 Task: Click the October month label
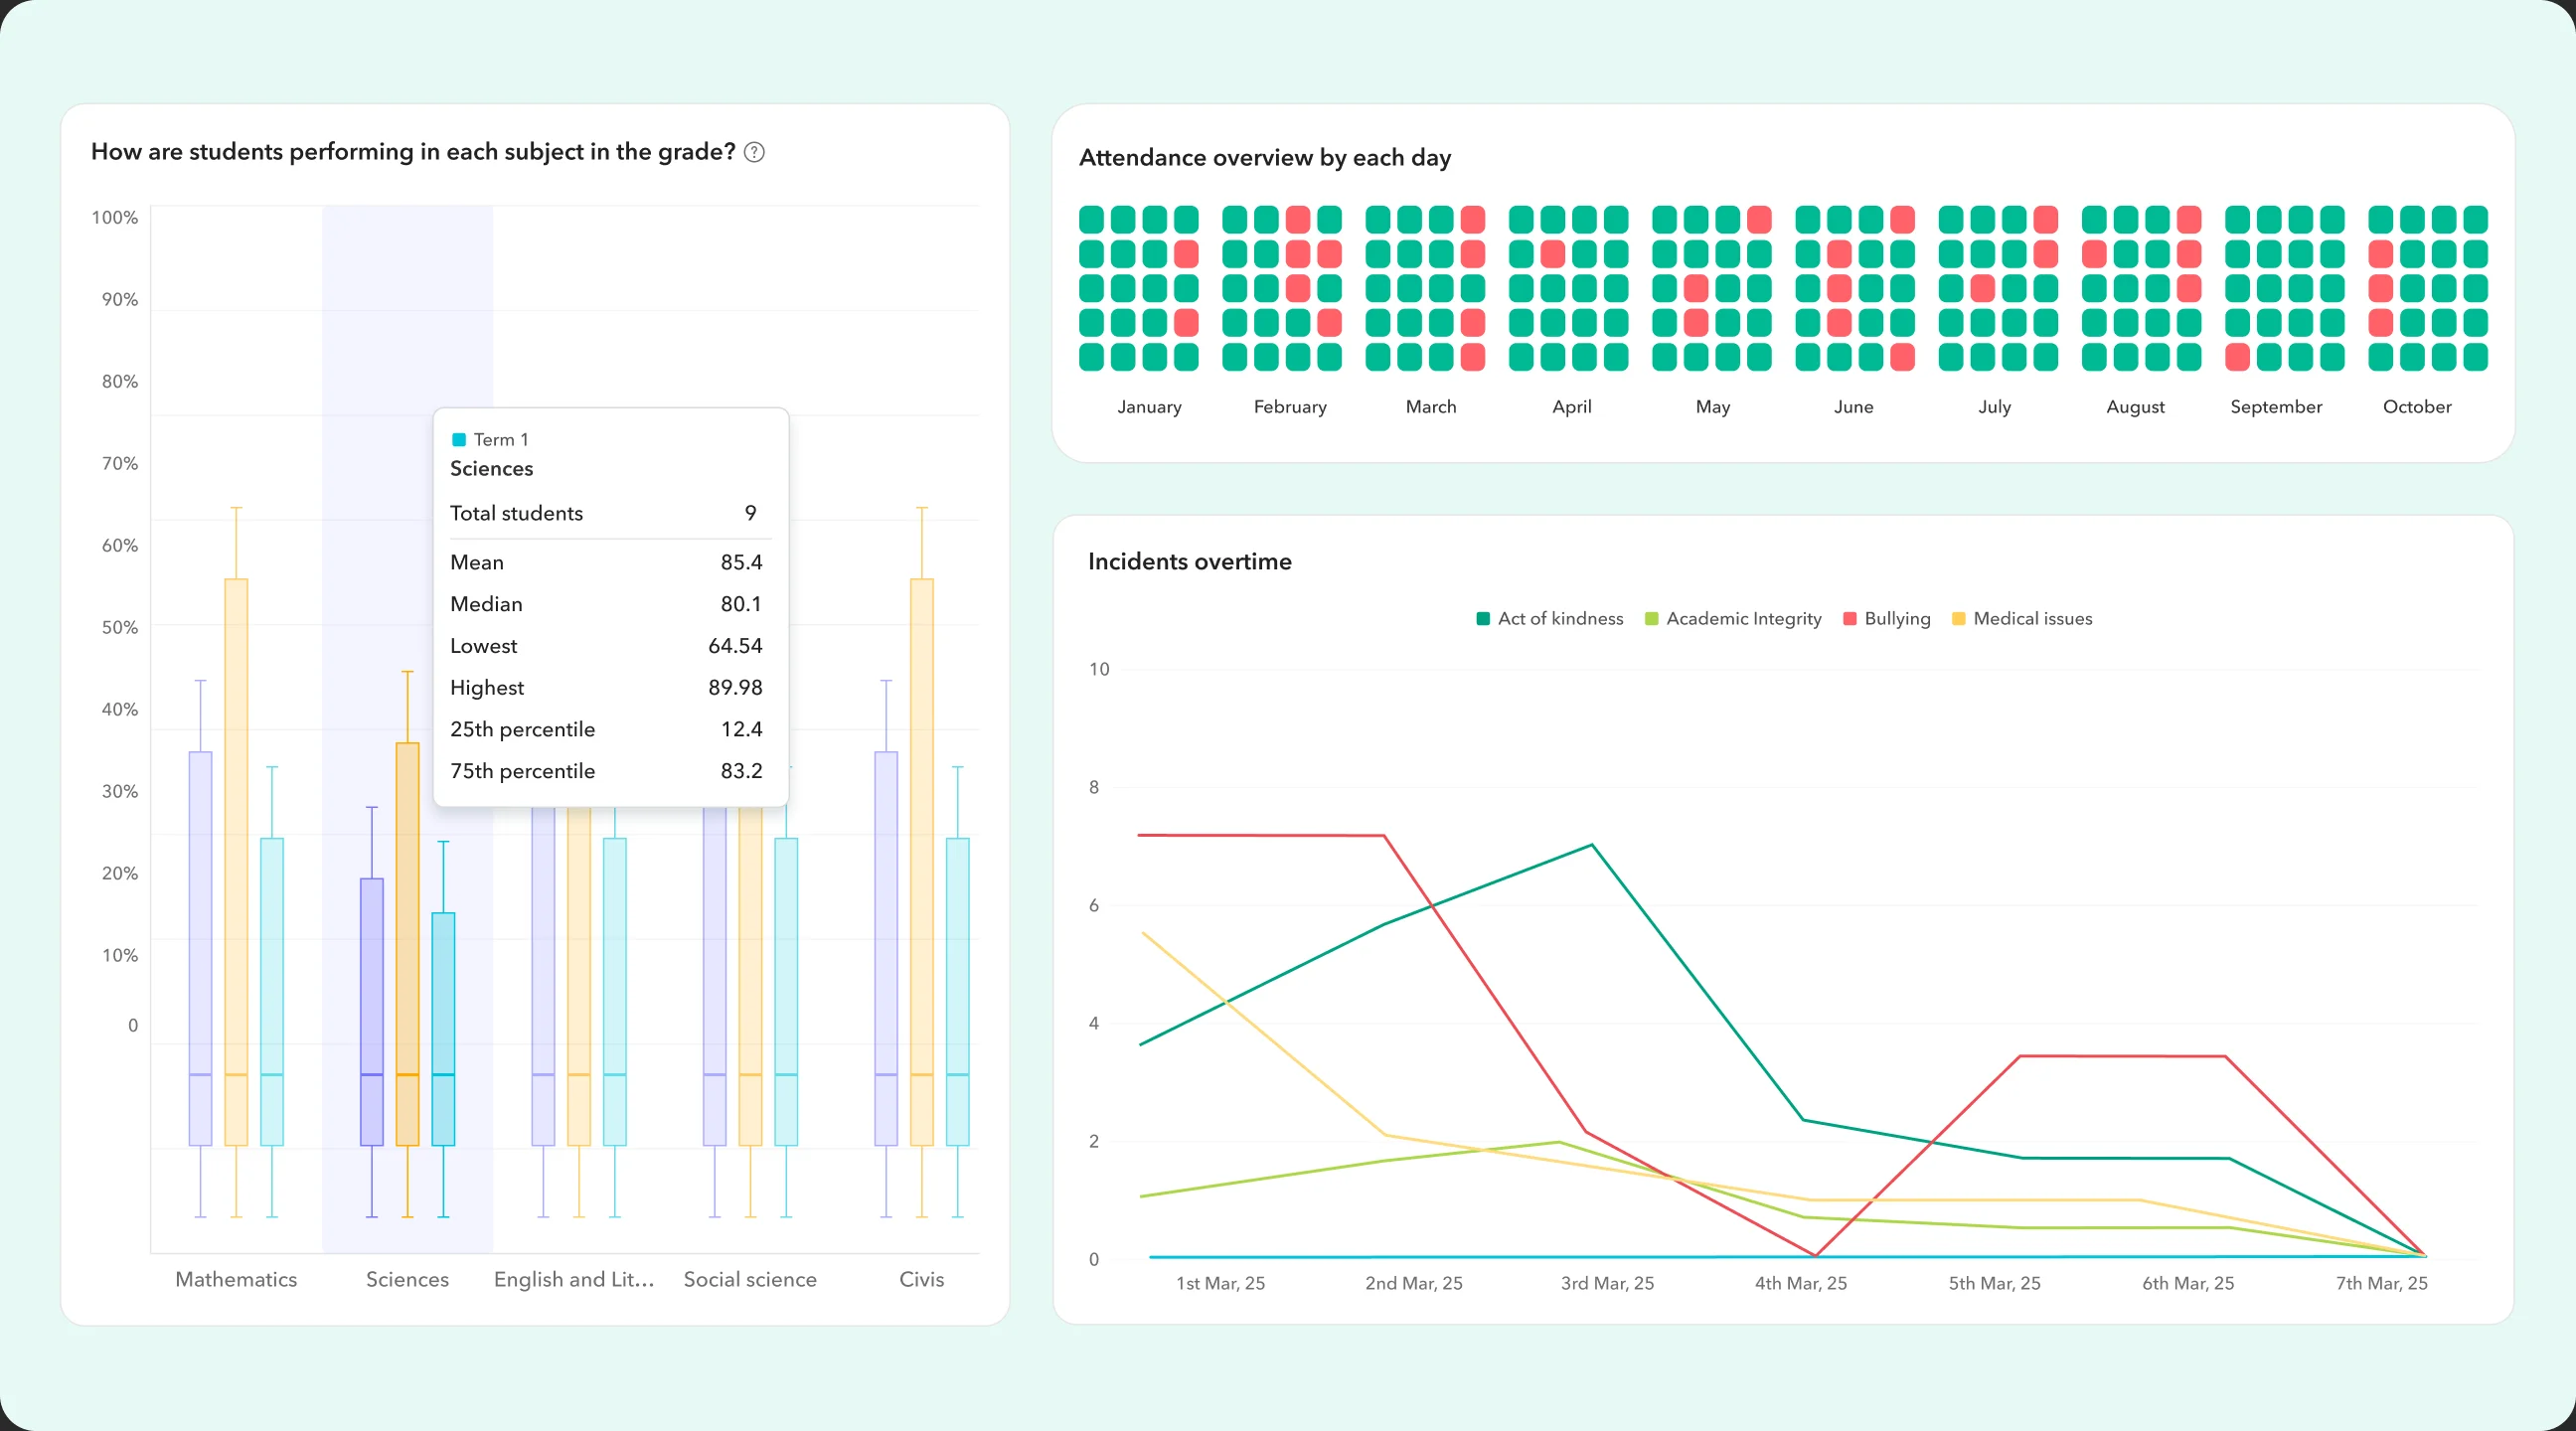[x=2417, y=407]
